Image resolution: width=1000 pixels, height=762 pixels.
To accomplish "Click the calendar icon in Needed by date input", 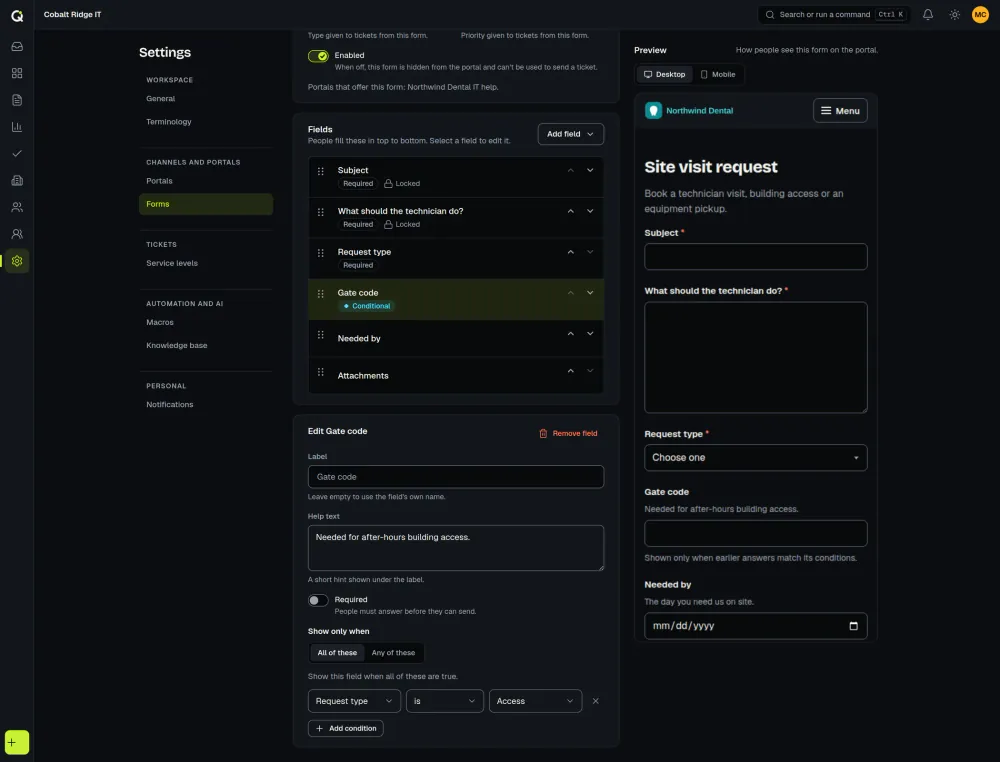I will (853, 626).
